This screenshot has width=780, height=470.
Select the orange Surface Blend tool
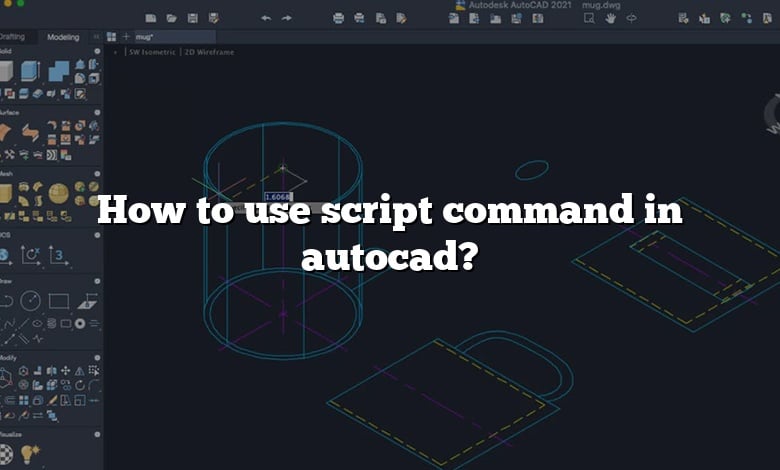point(30,133)
